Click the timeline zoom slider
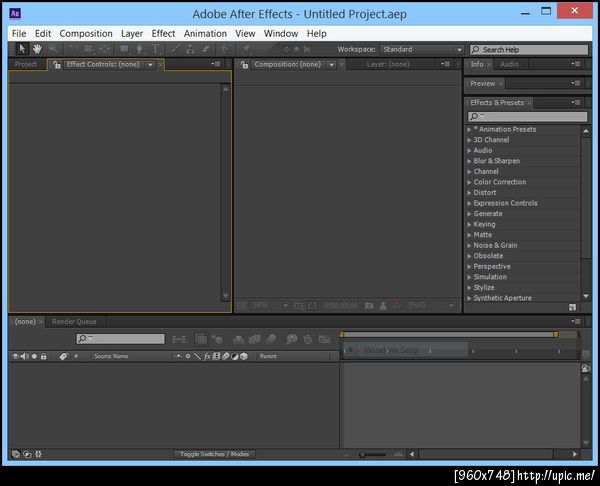The width and height of the screenshot is (600, 486). [373, 454]
